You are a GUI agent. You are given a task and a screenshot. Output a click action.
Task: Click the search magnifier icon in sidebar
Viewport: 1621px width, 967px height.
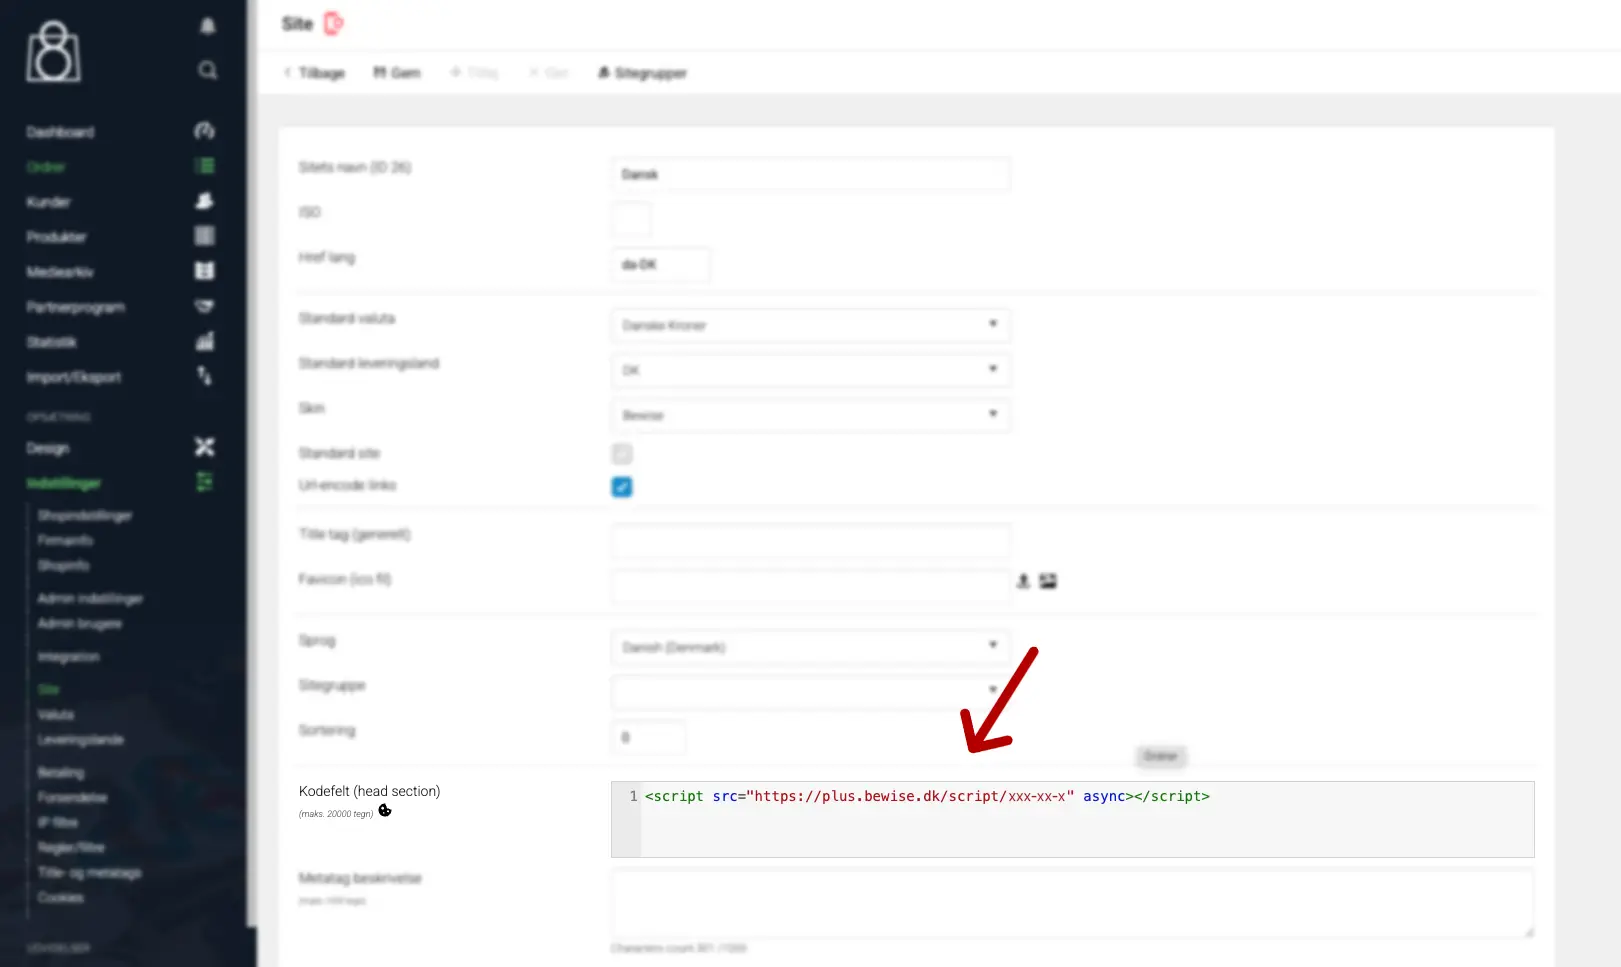click(x=208, y=70)
